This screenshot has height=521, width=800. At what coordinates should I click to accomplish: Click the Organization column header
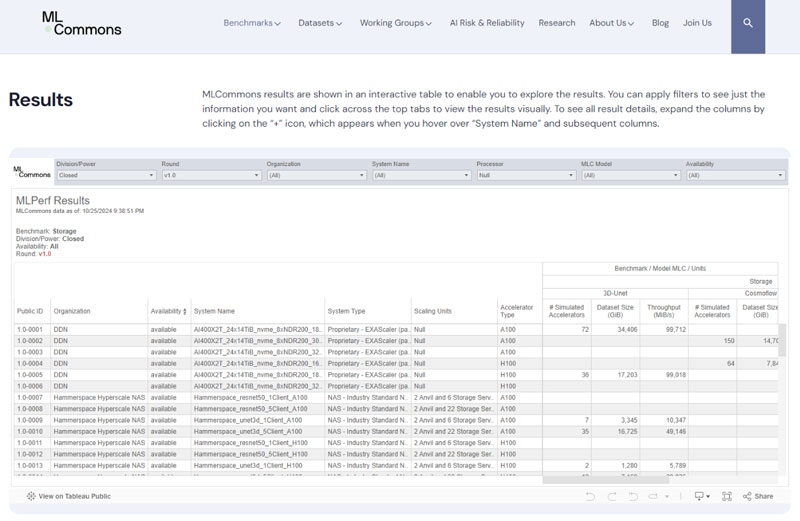72,311
